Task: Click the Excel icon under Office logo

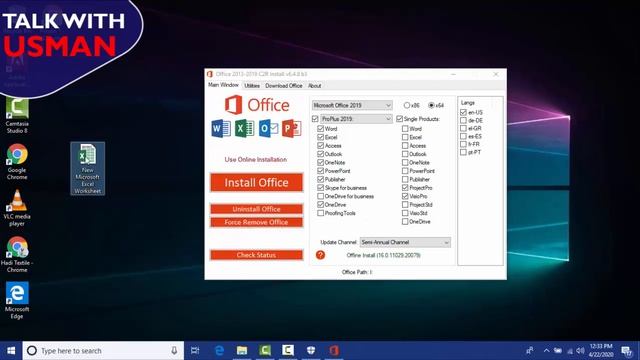Action: (x=244, y=129)
